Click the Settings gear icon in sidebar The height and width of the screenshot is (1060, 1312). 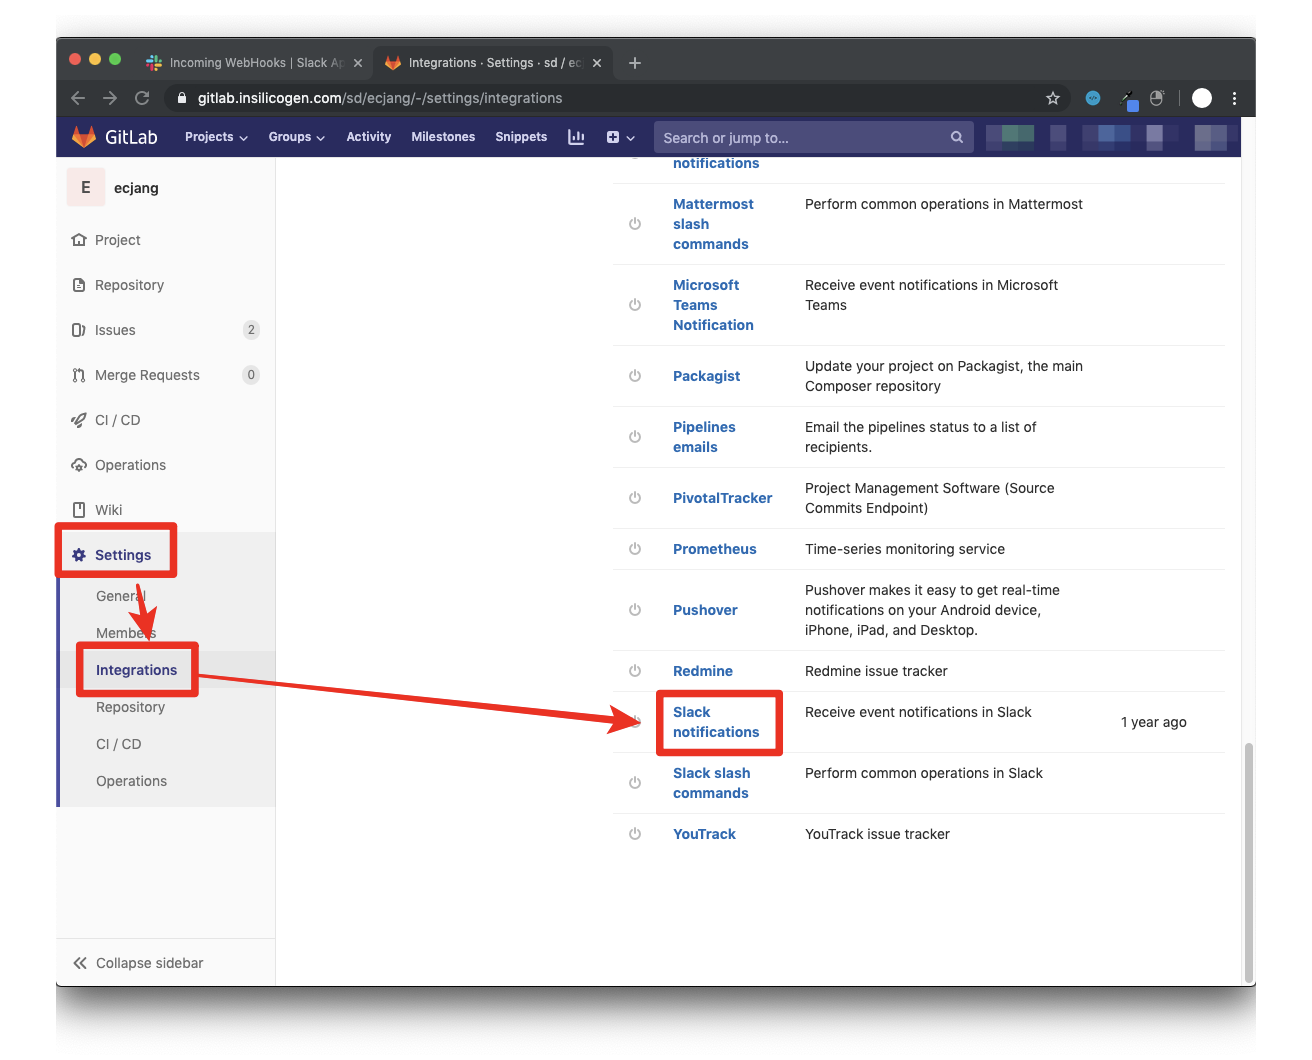[x=79, y=555]
